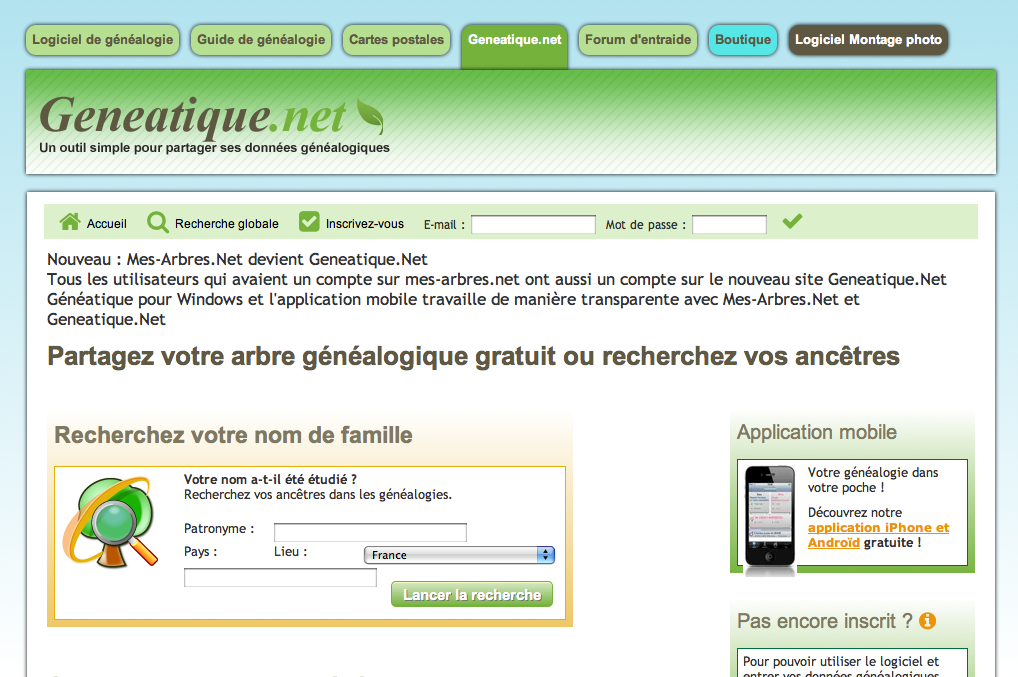Click the magnifying glass Recherche globale icon
The width and height of the screenshot is (1018, 677).
(x=157, y=222)
